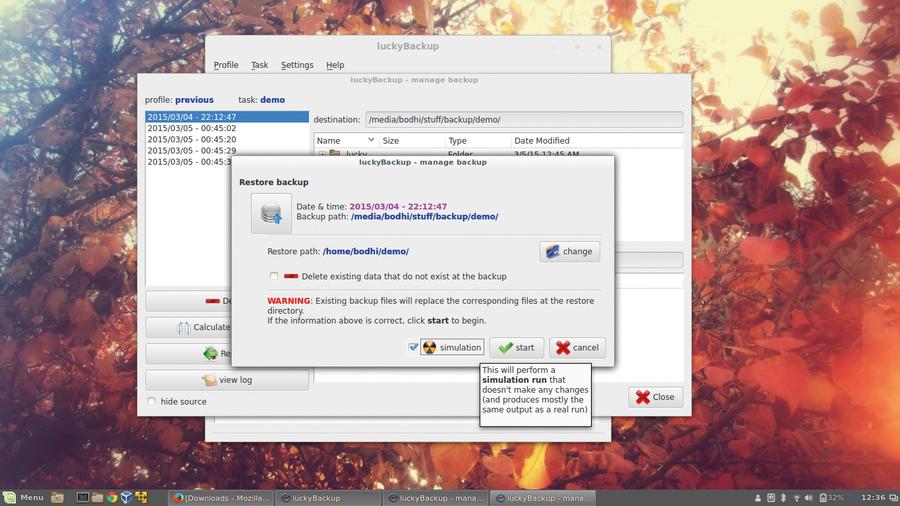Click Close in the manage backup window

tap(655, 397)
